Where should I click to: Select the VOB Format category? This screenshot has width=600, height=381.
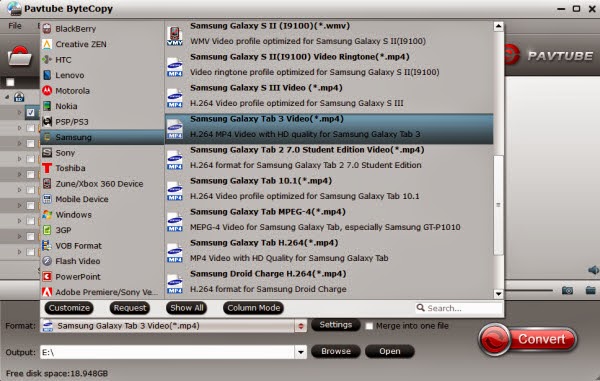pos(102,246)
